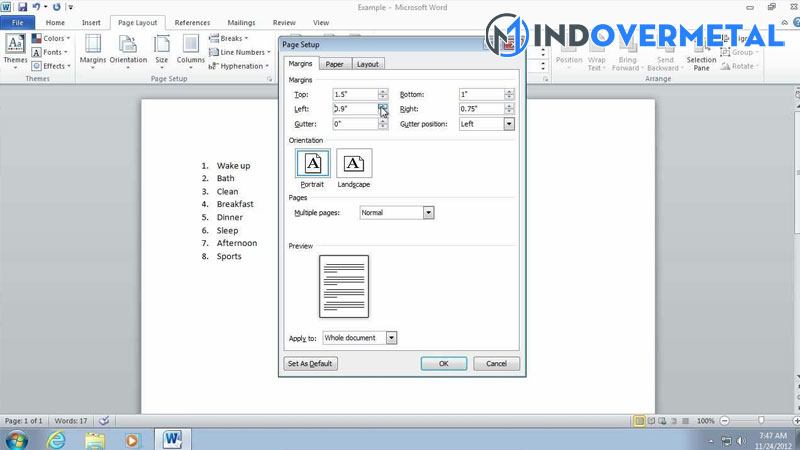Open theme Effects menu
Viewport: 800px width, 450px height.
coord(51,66)
